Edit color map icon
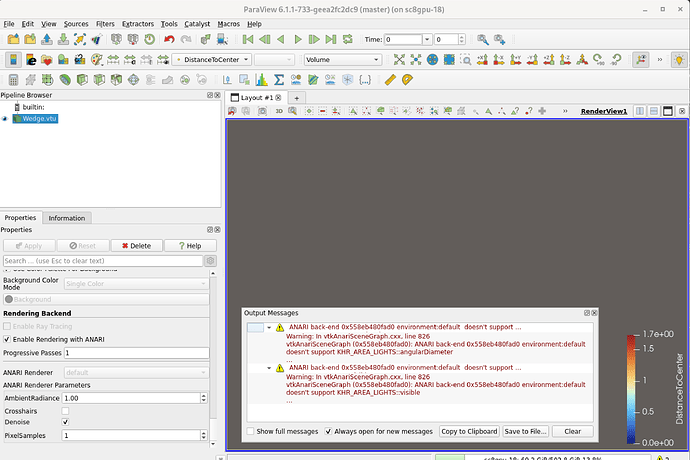 (x=31, y=59)
